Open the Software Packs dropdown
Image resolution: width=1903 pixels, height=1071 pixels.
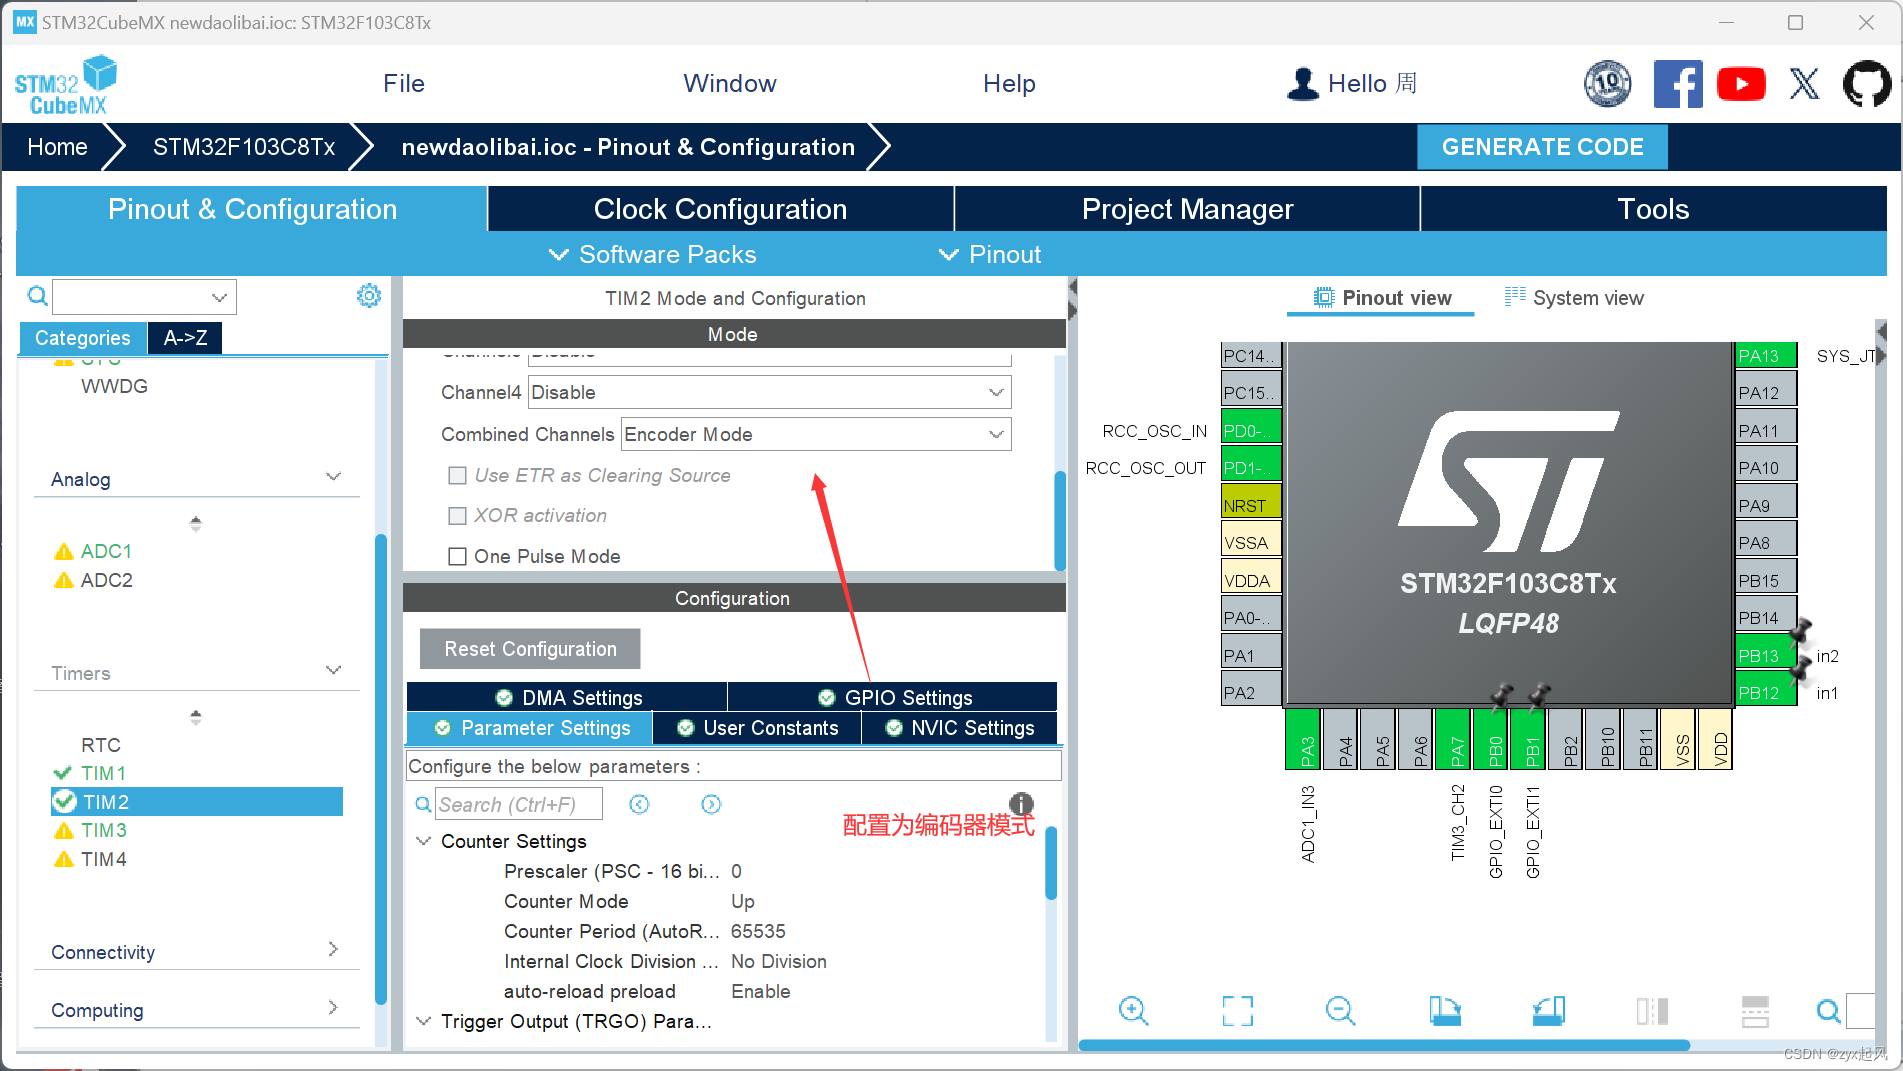tap(653, 254)
